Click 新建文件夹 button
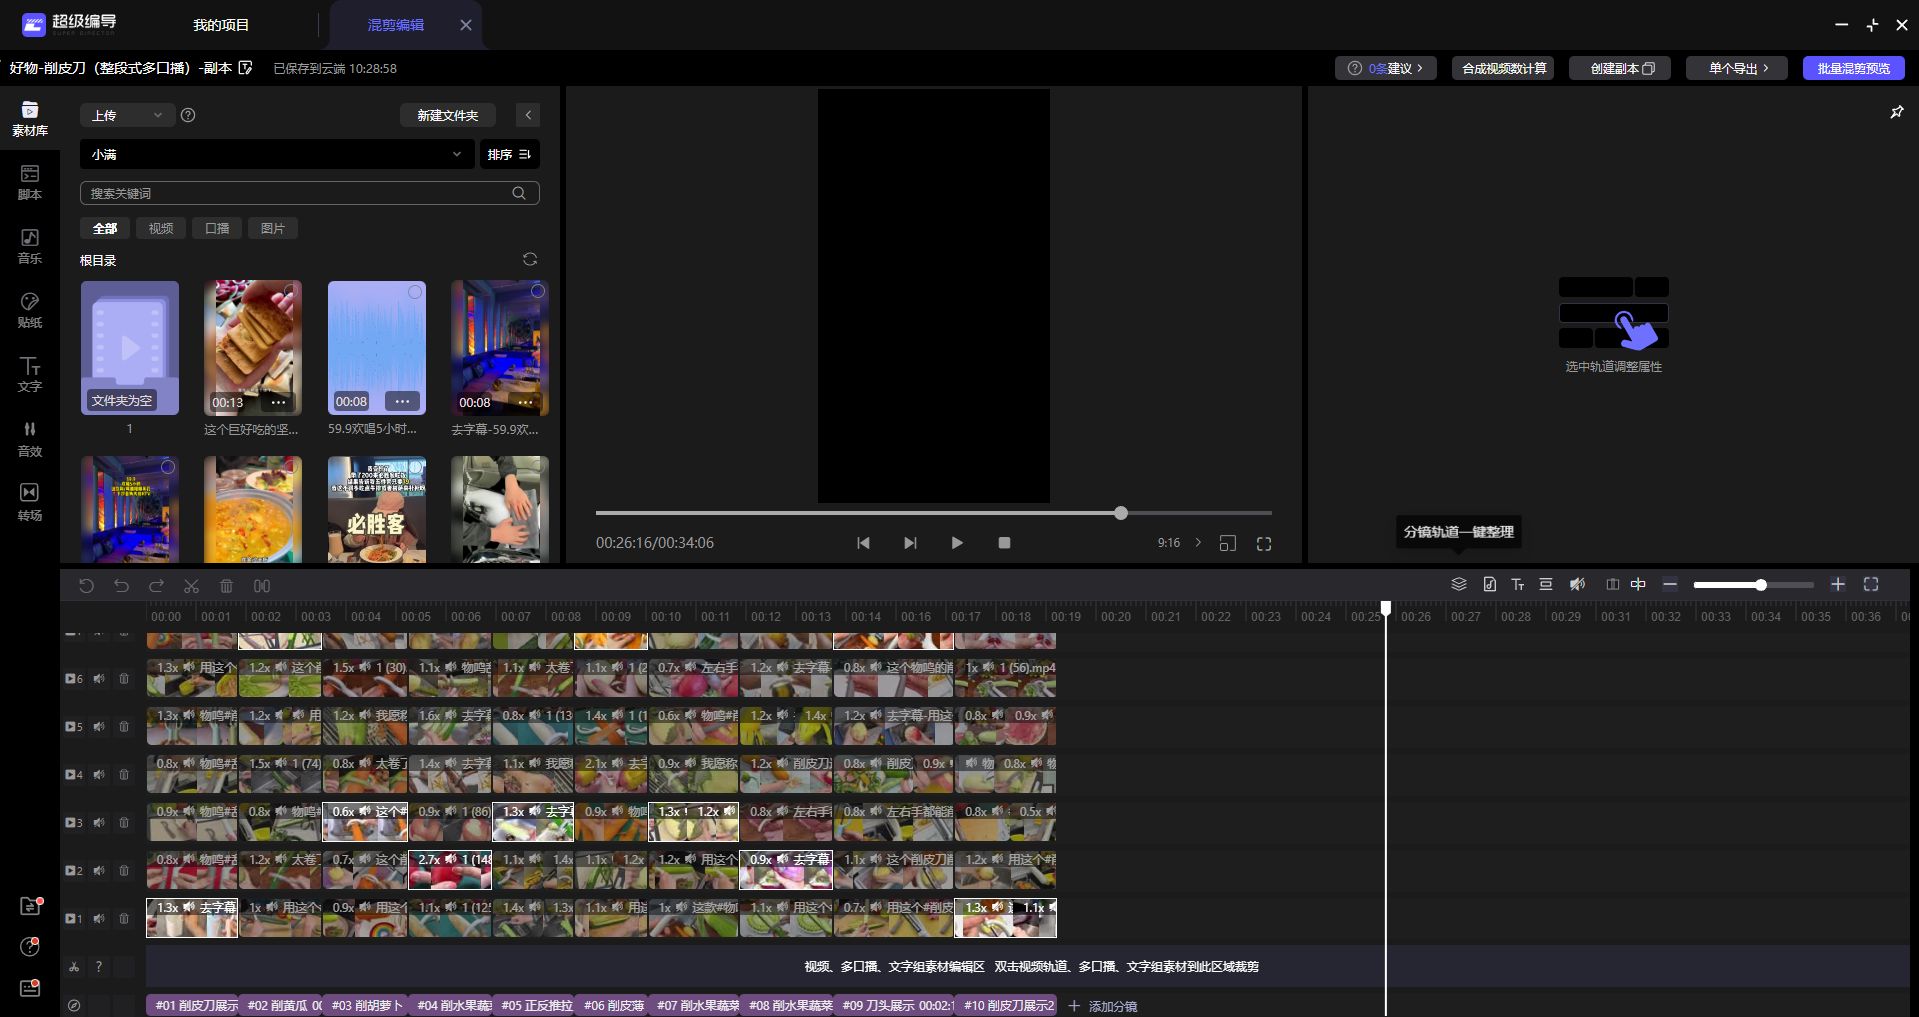1919x1017 pixels. point(447,115)
